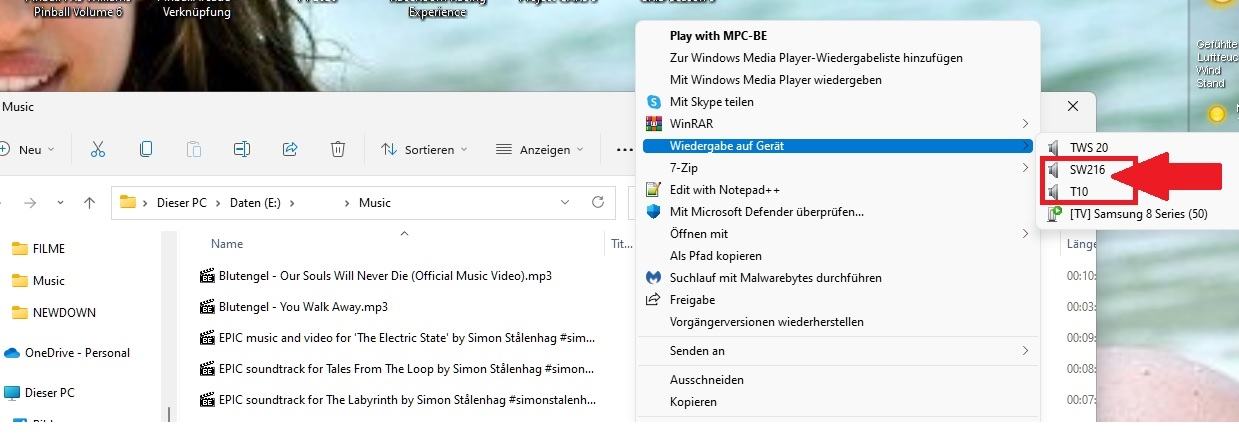Select EPIC soundtrack Tales From The Loop file

tap(408, 369)
